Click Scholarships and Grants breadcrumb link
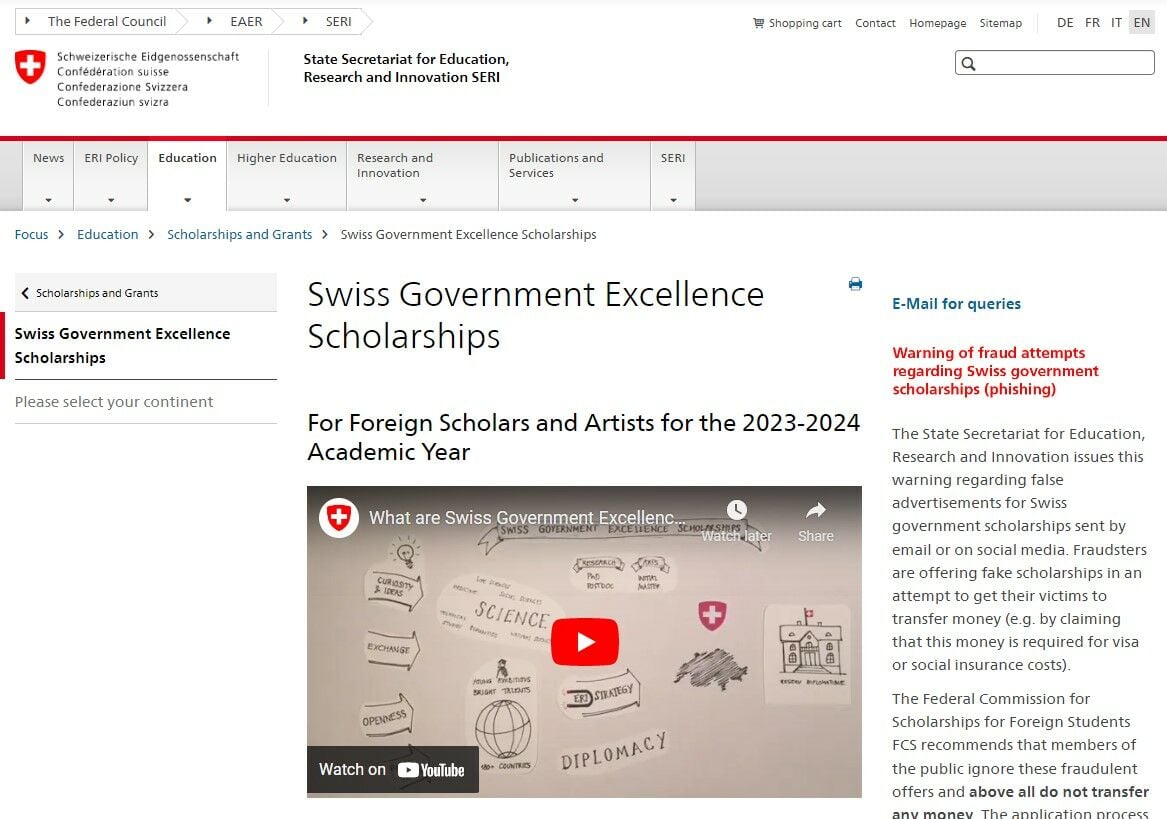The height and width of the screenshot is (819, 1167). click(x=239, y=235)
